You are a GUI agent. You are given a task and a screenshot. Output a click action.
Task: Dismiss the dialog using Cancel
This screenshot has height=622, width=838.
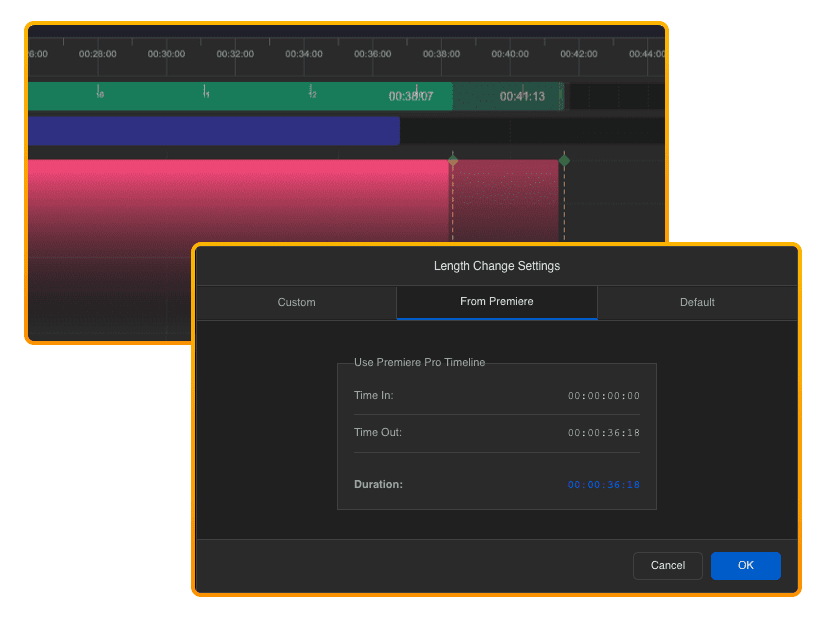point(667,565)
